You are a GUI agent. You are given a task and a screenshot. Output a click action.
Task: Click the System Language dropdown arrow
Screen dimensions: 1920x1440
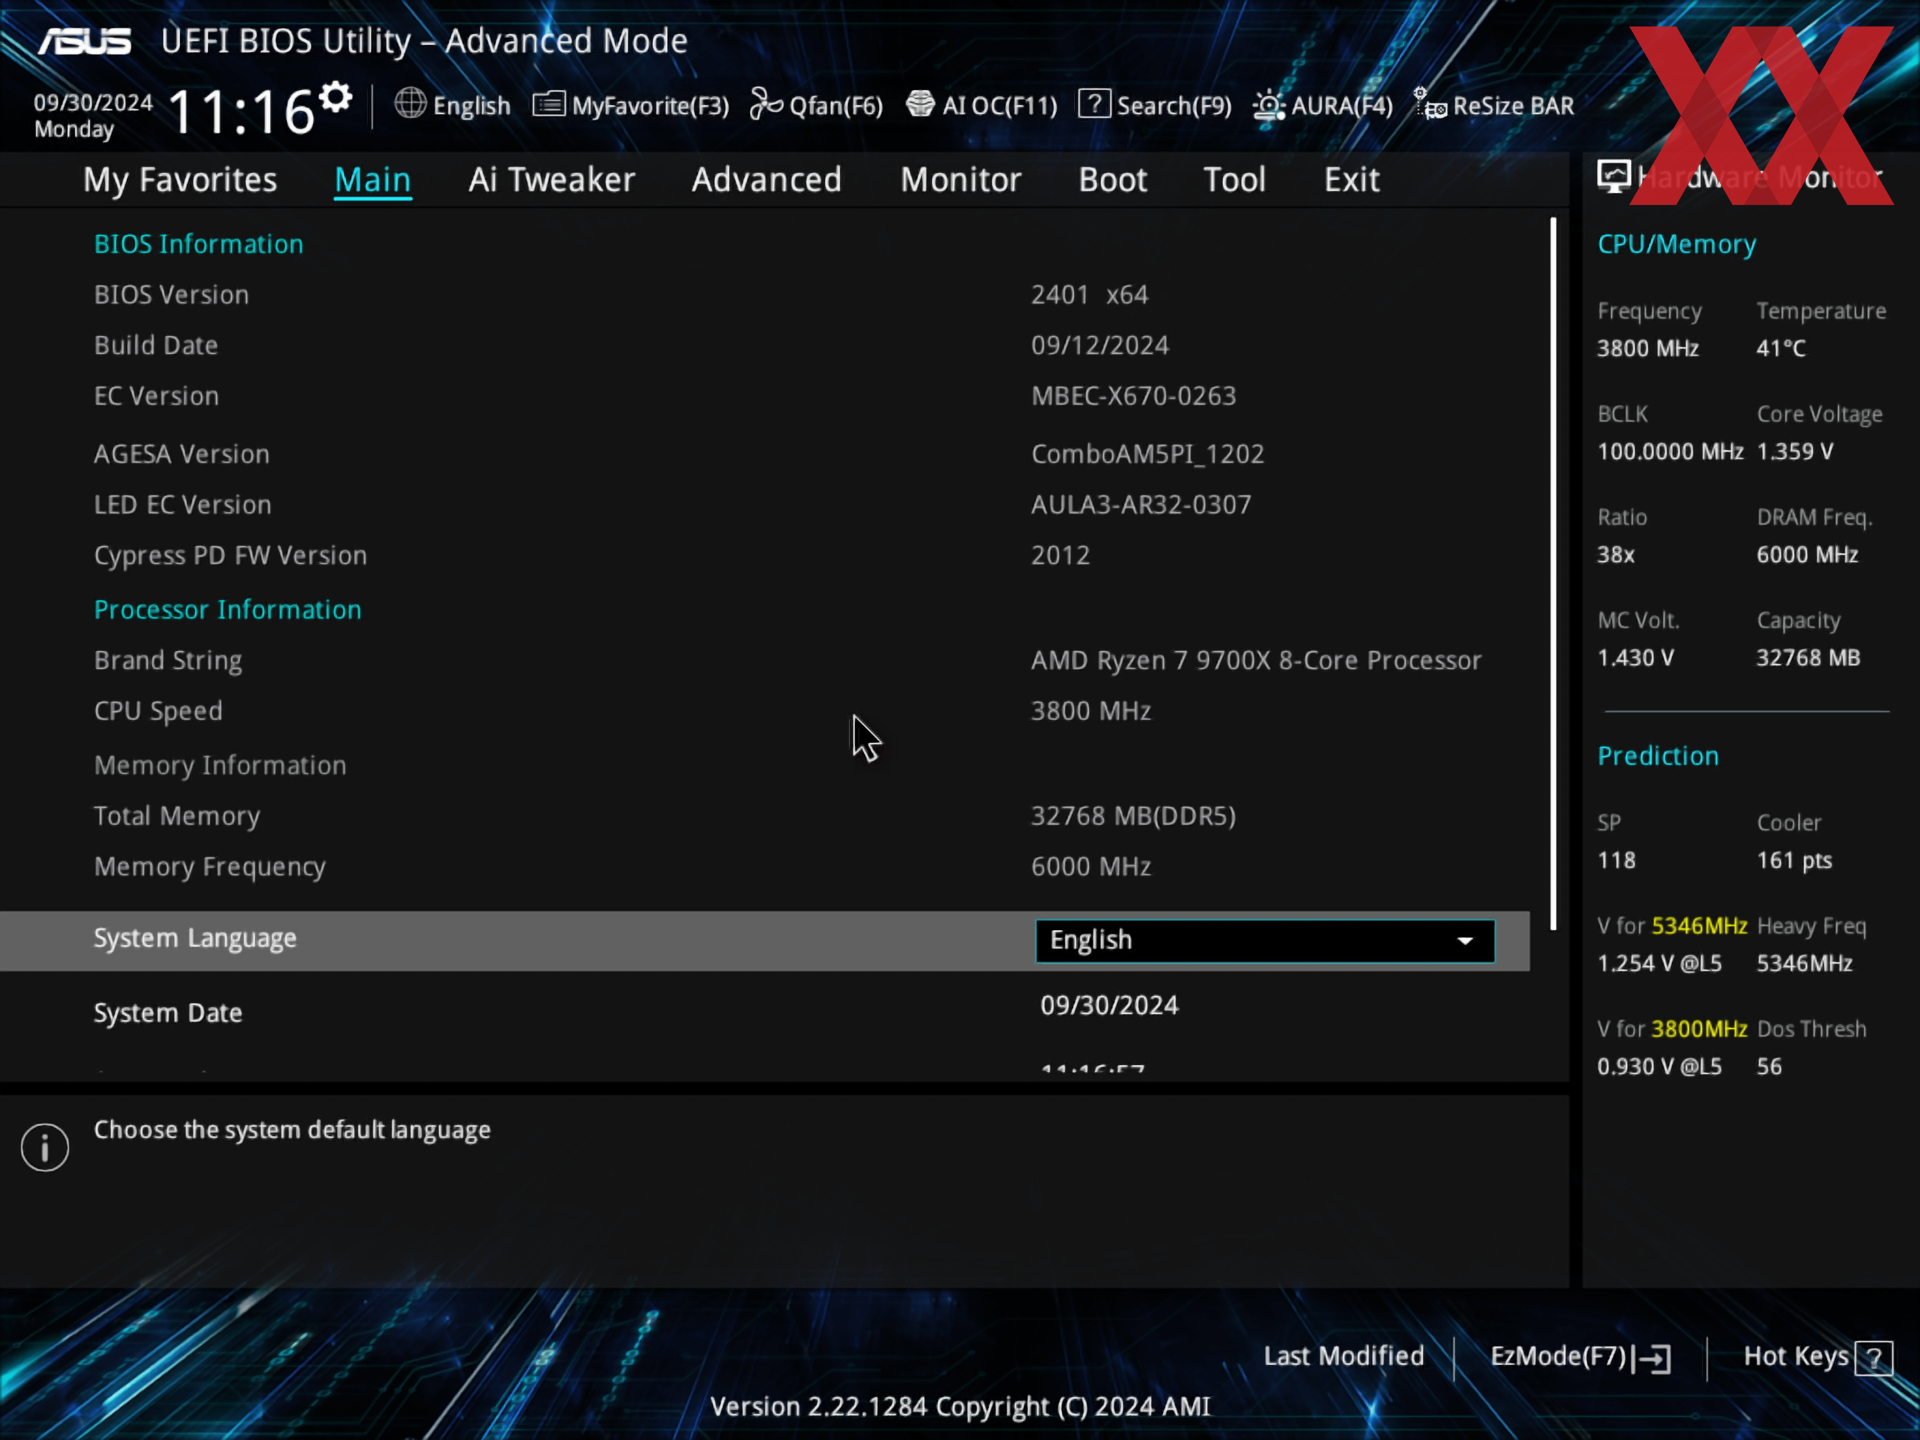click(x=1465, y=941)
